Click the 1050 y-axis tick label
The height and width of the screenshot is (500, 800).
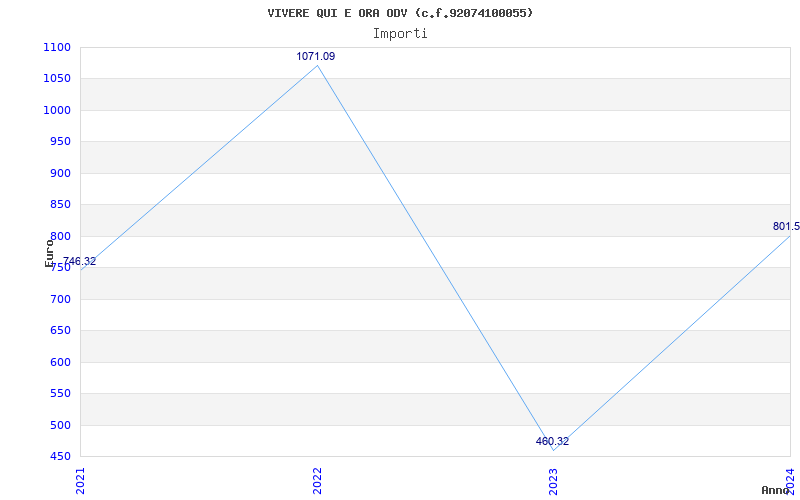point(57,79)
